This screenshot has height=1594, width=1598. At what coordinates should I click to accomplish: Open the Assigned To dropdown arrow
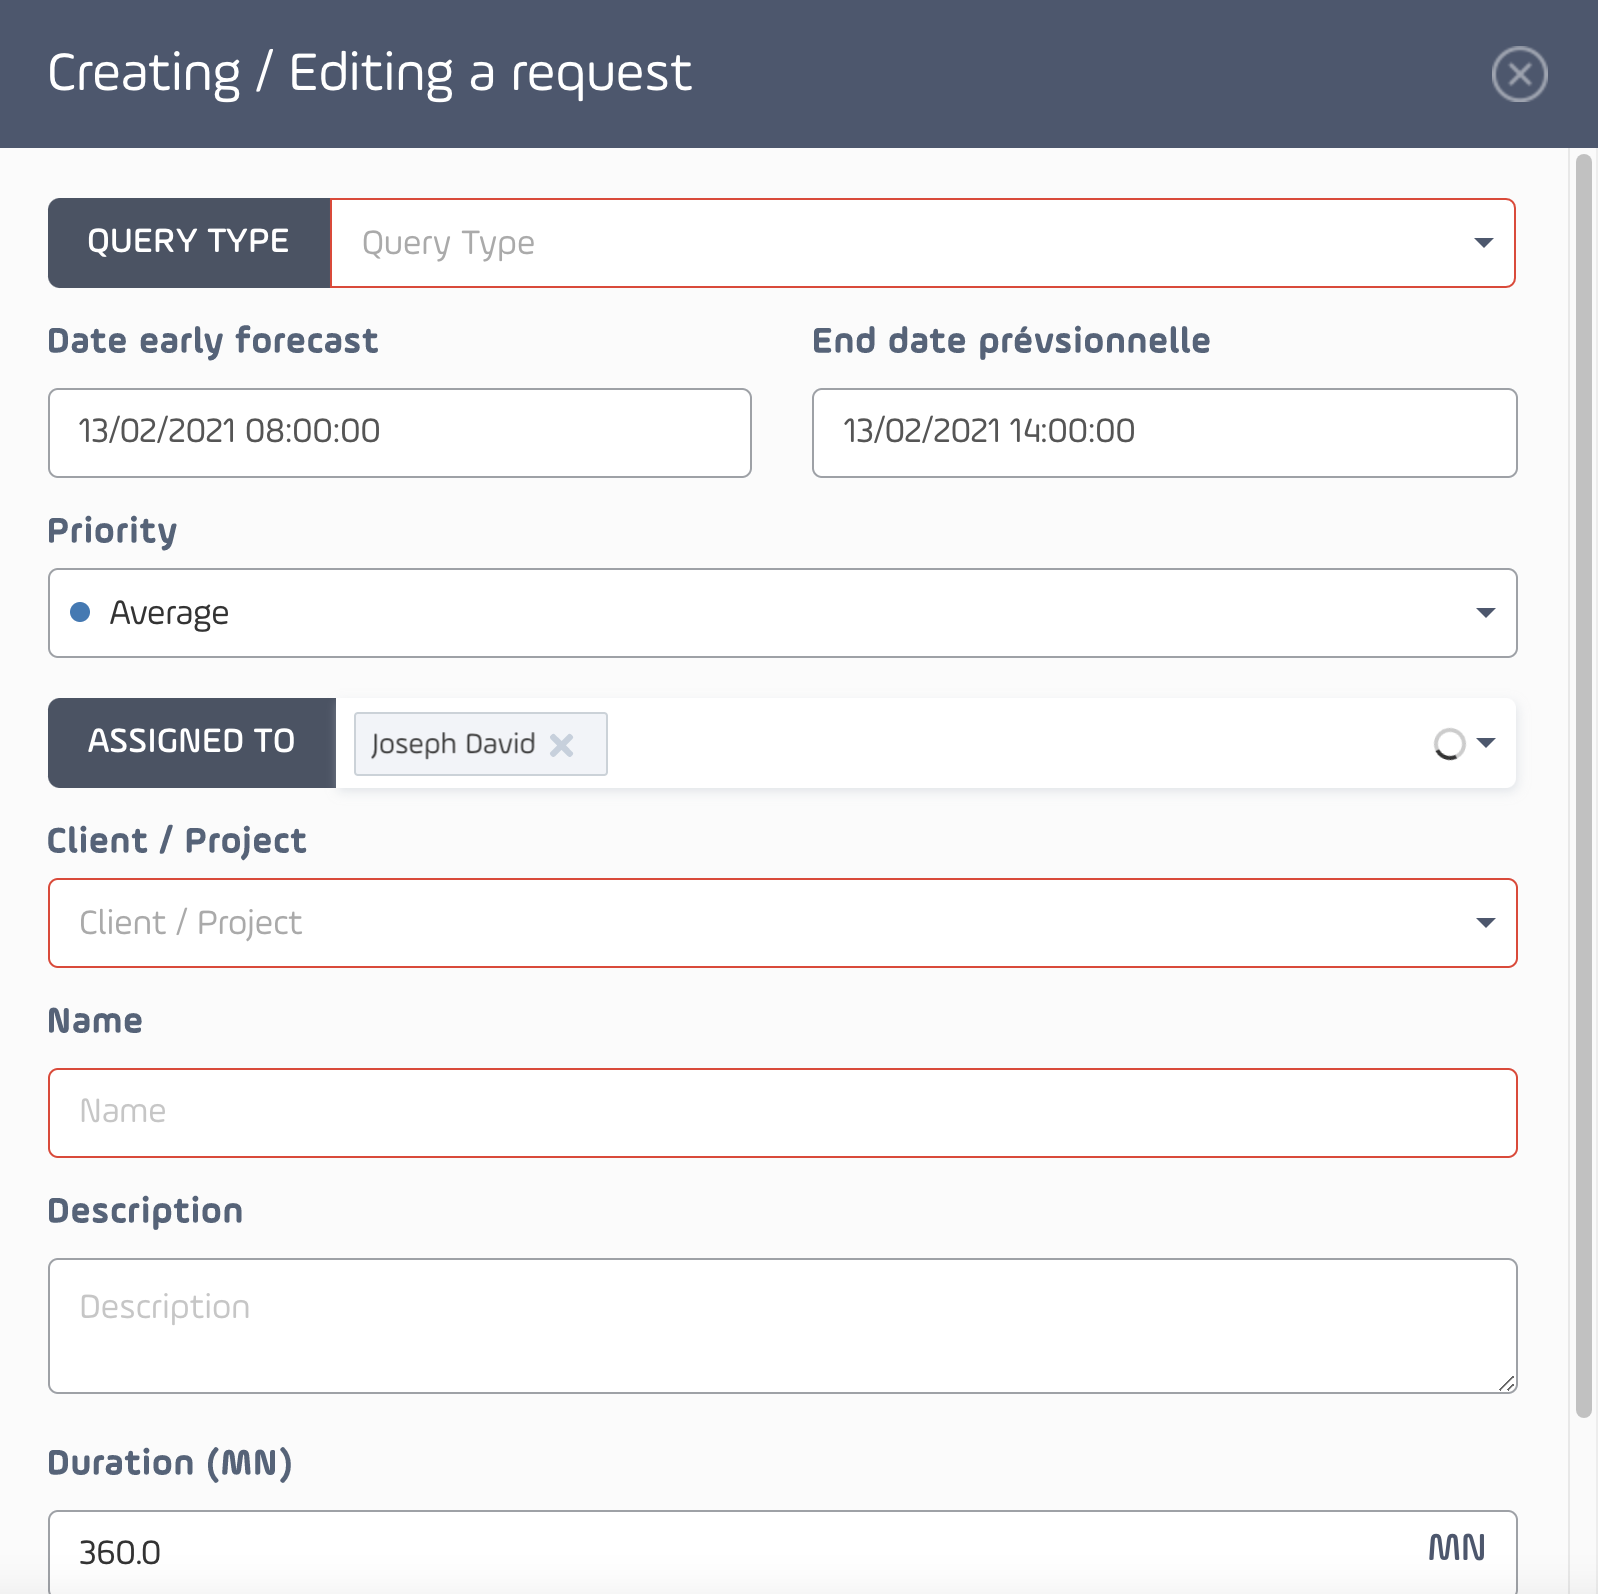pyautogui.click(x=1486, y=743)
